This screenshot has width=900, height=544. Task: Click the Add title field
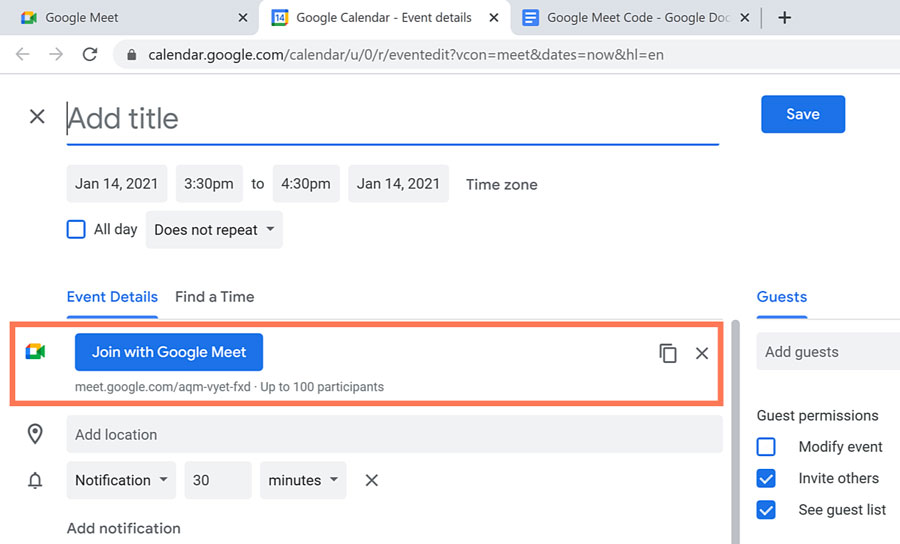[393, 119]
